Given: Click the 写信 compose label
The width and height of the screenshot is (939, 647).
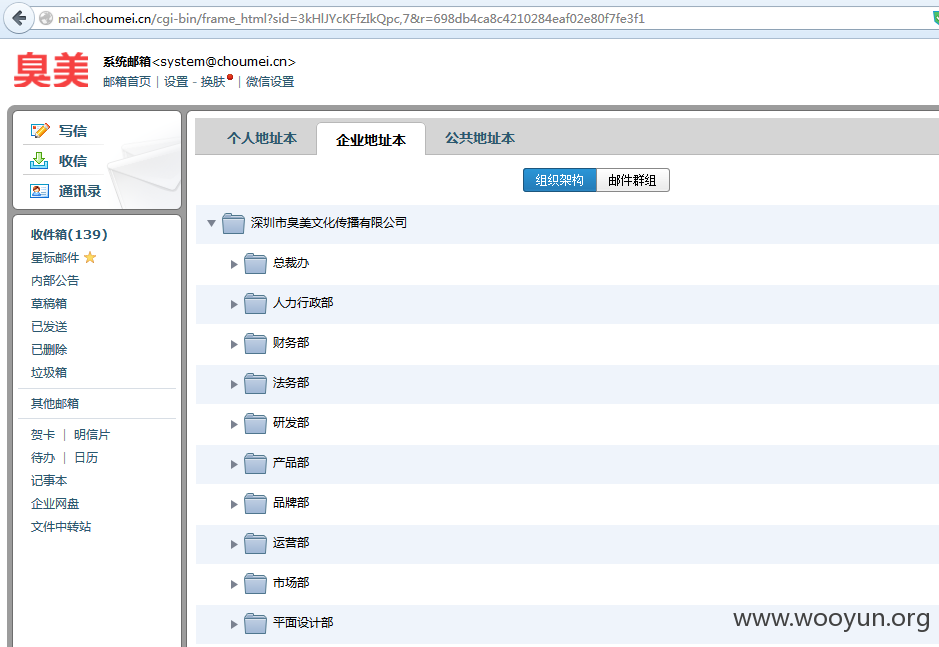Looking at the screenshot, I should [73, 131].
